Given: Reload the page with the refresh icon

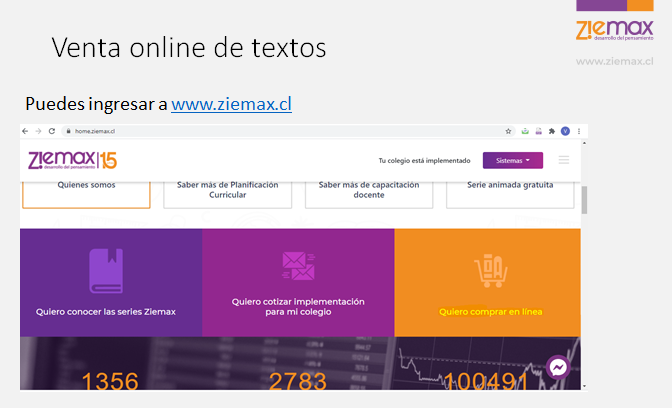Looking at the screenshot, I should [52, 131].
